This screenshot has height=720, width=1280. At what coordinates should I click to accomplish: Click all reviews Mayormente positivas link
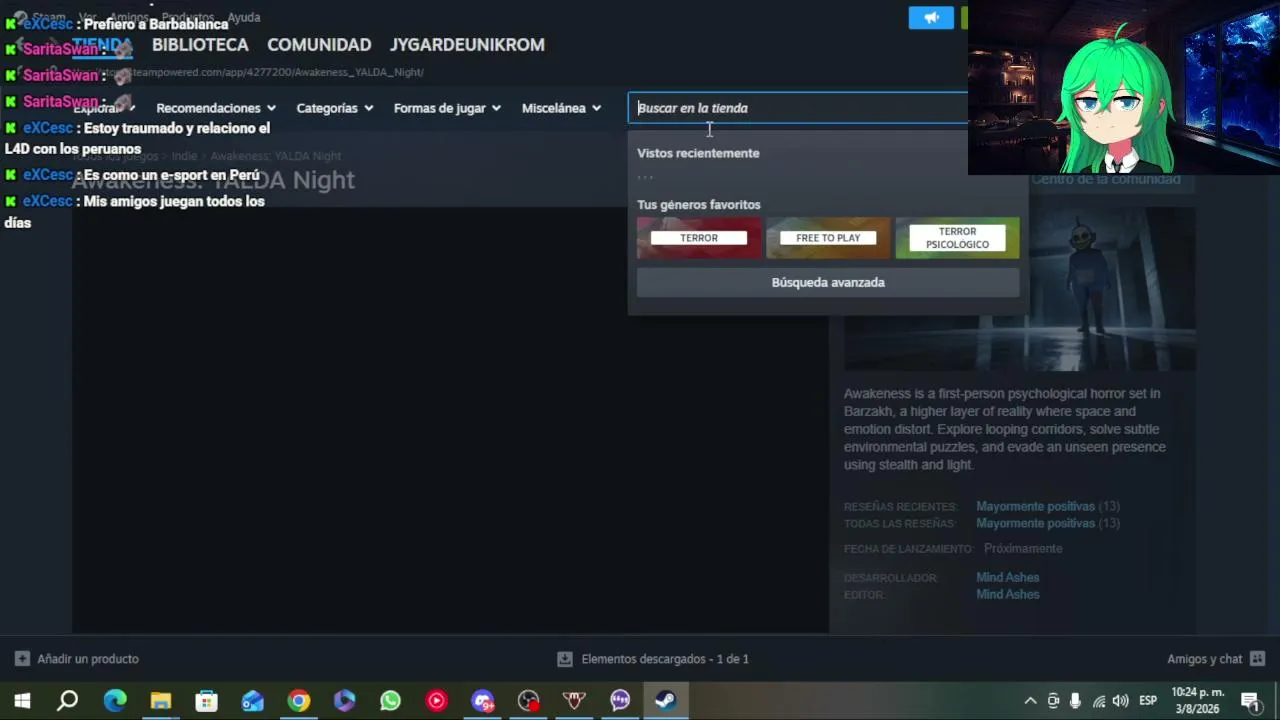1035,523
